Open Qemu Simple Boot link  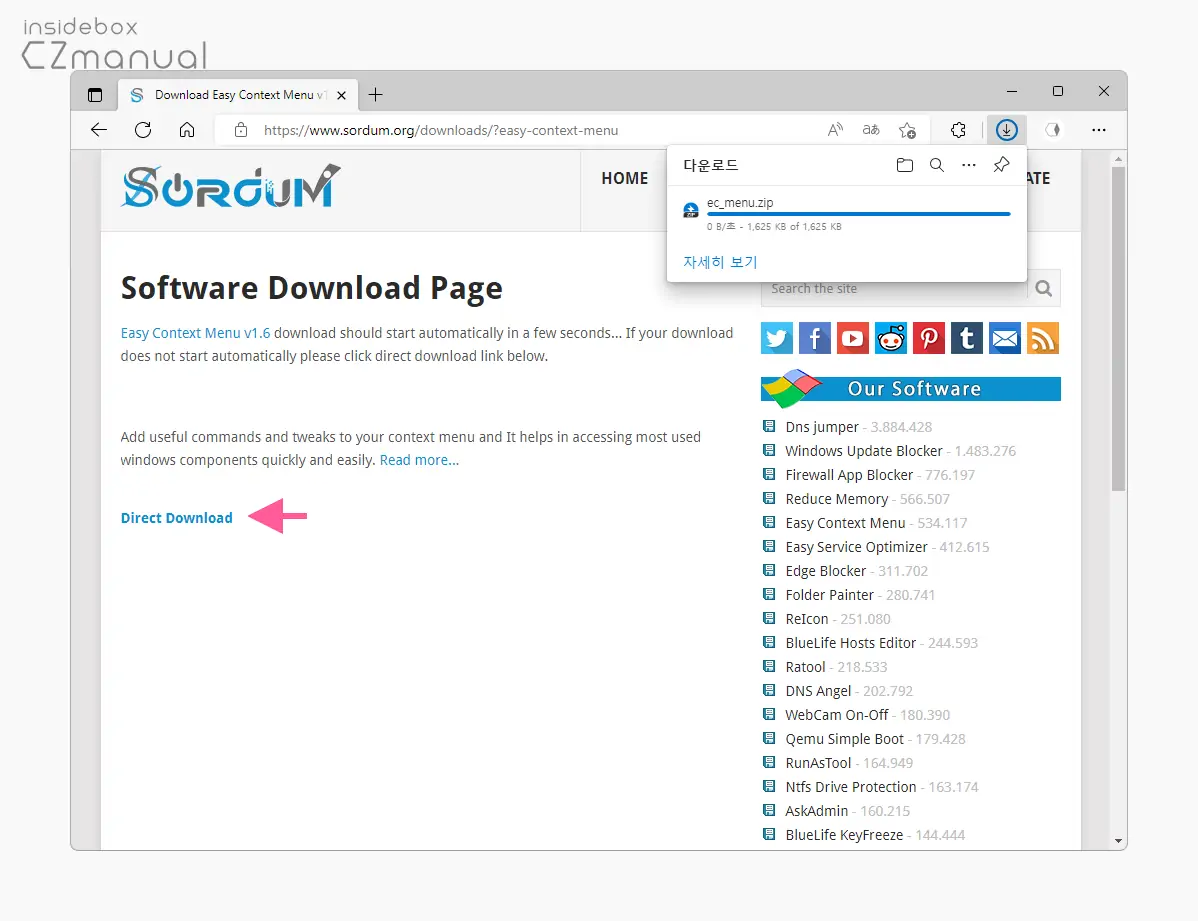pyautogui.click(x=844, y=739)
